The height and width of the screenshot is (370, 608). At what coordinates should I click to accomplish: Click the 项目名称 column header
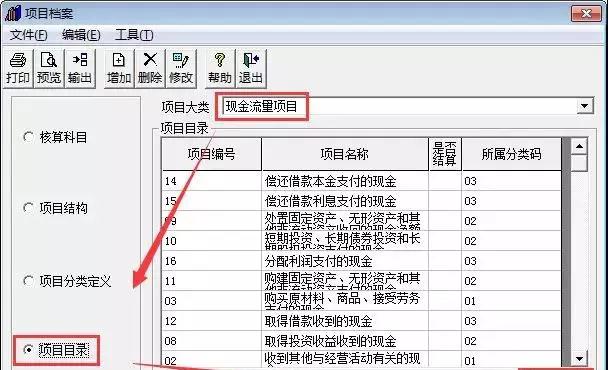tap(345, 154)
